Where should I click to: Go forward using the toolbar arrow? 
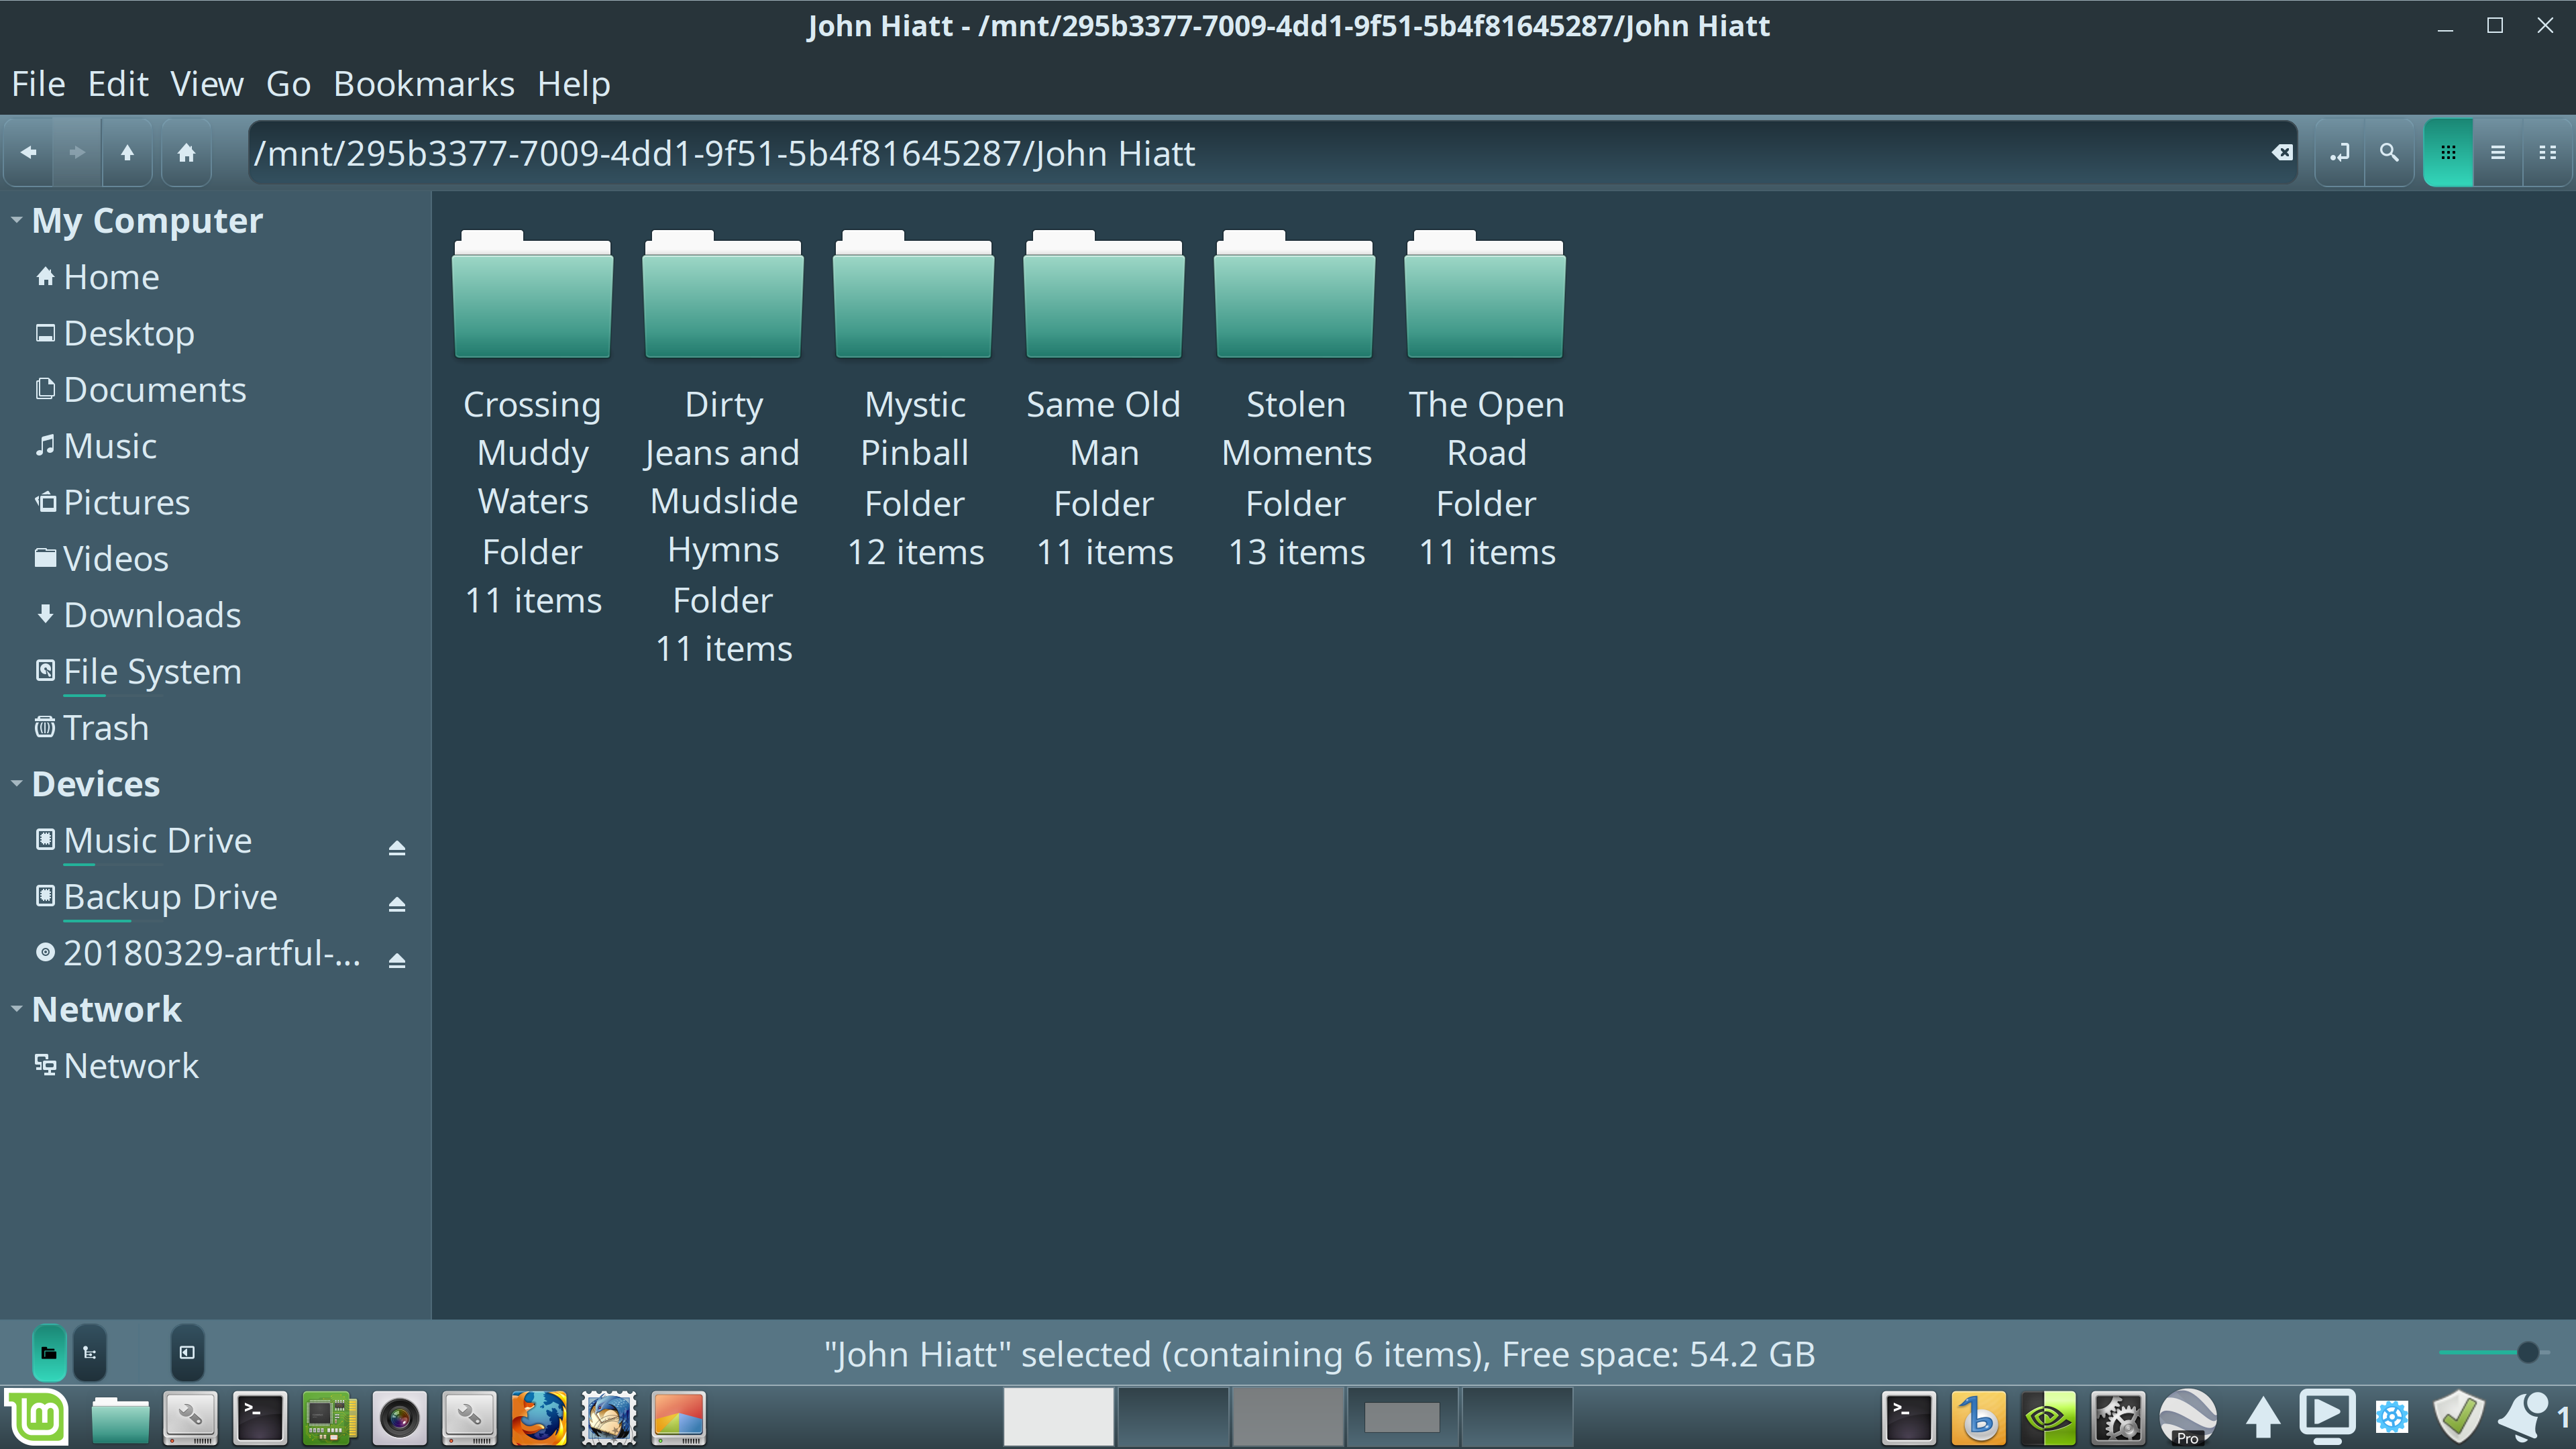77,153
